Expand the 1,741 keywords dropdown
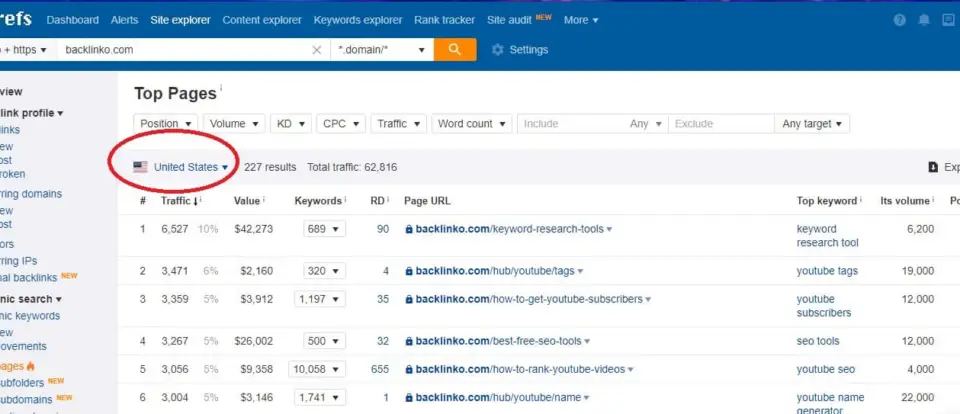 pyautogui.click(x=320, y=397)
